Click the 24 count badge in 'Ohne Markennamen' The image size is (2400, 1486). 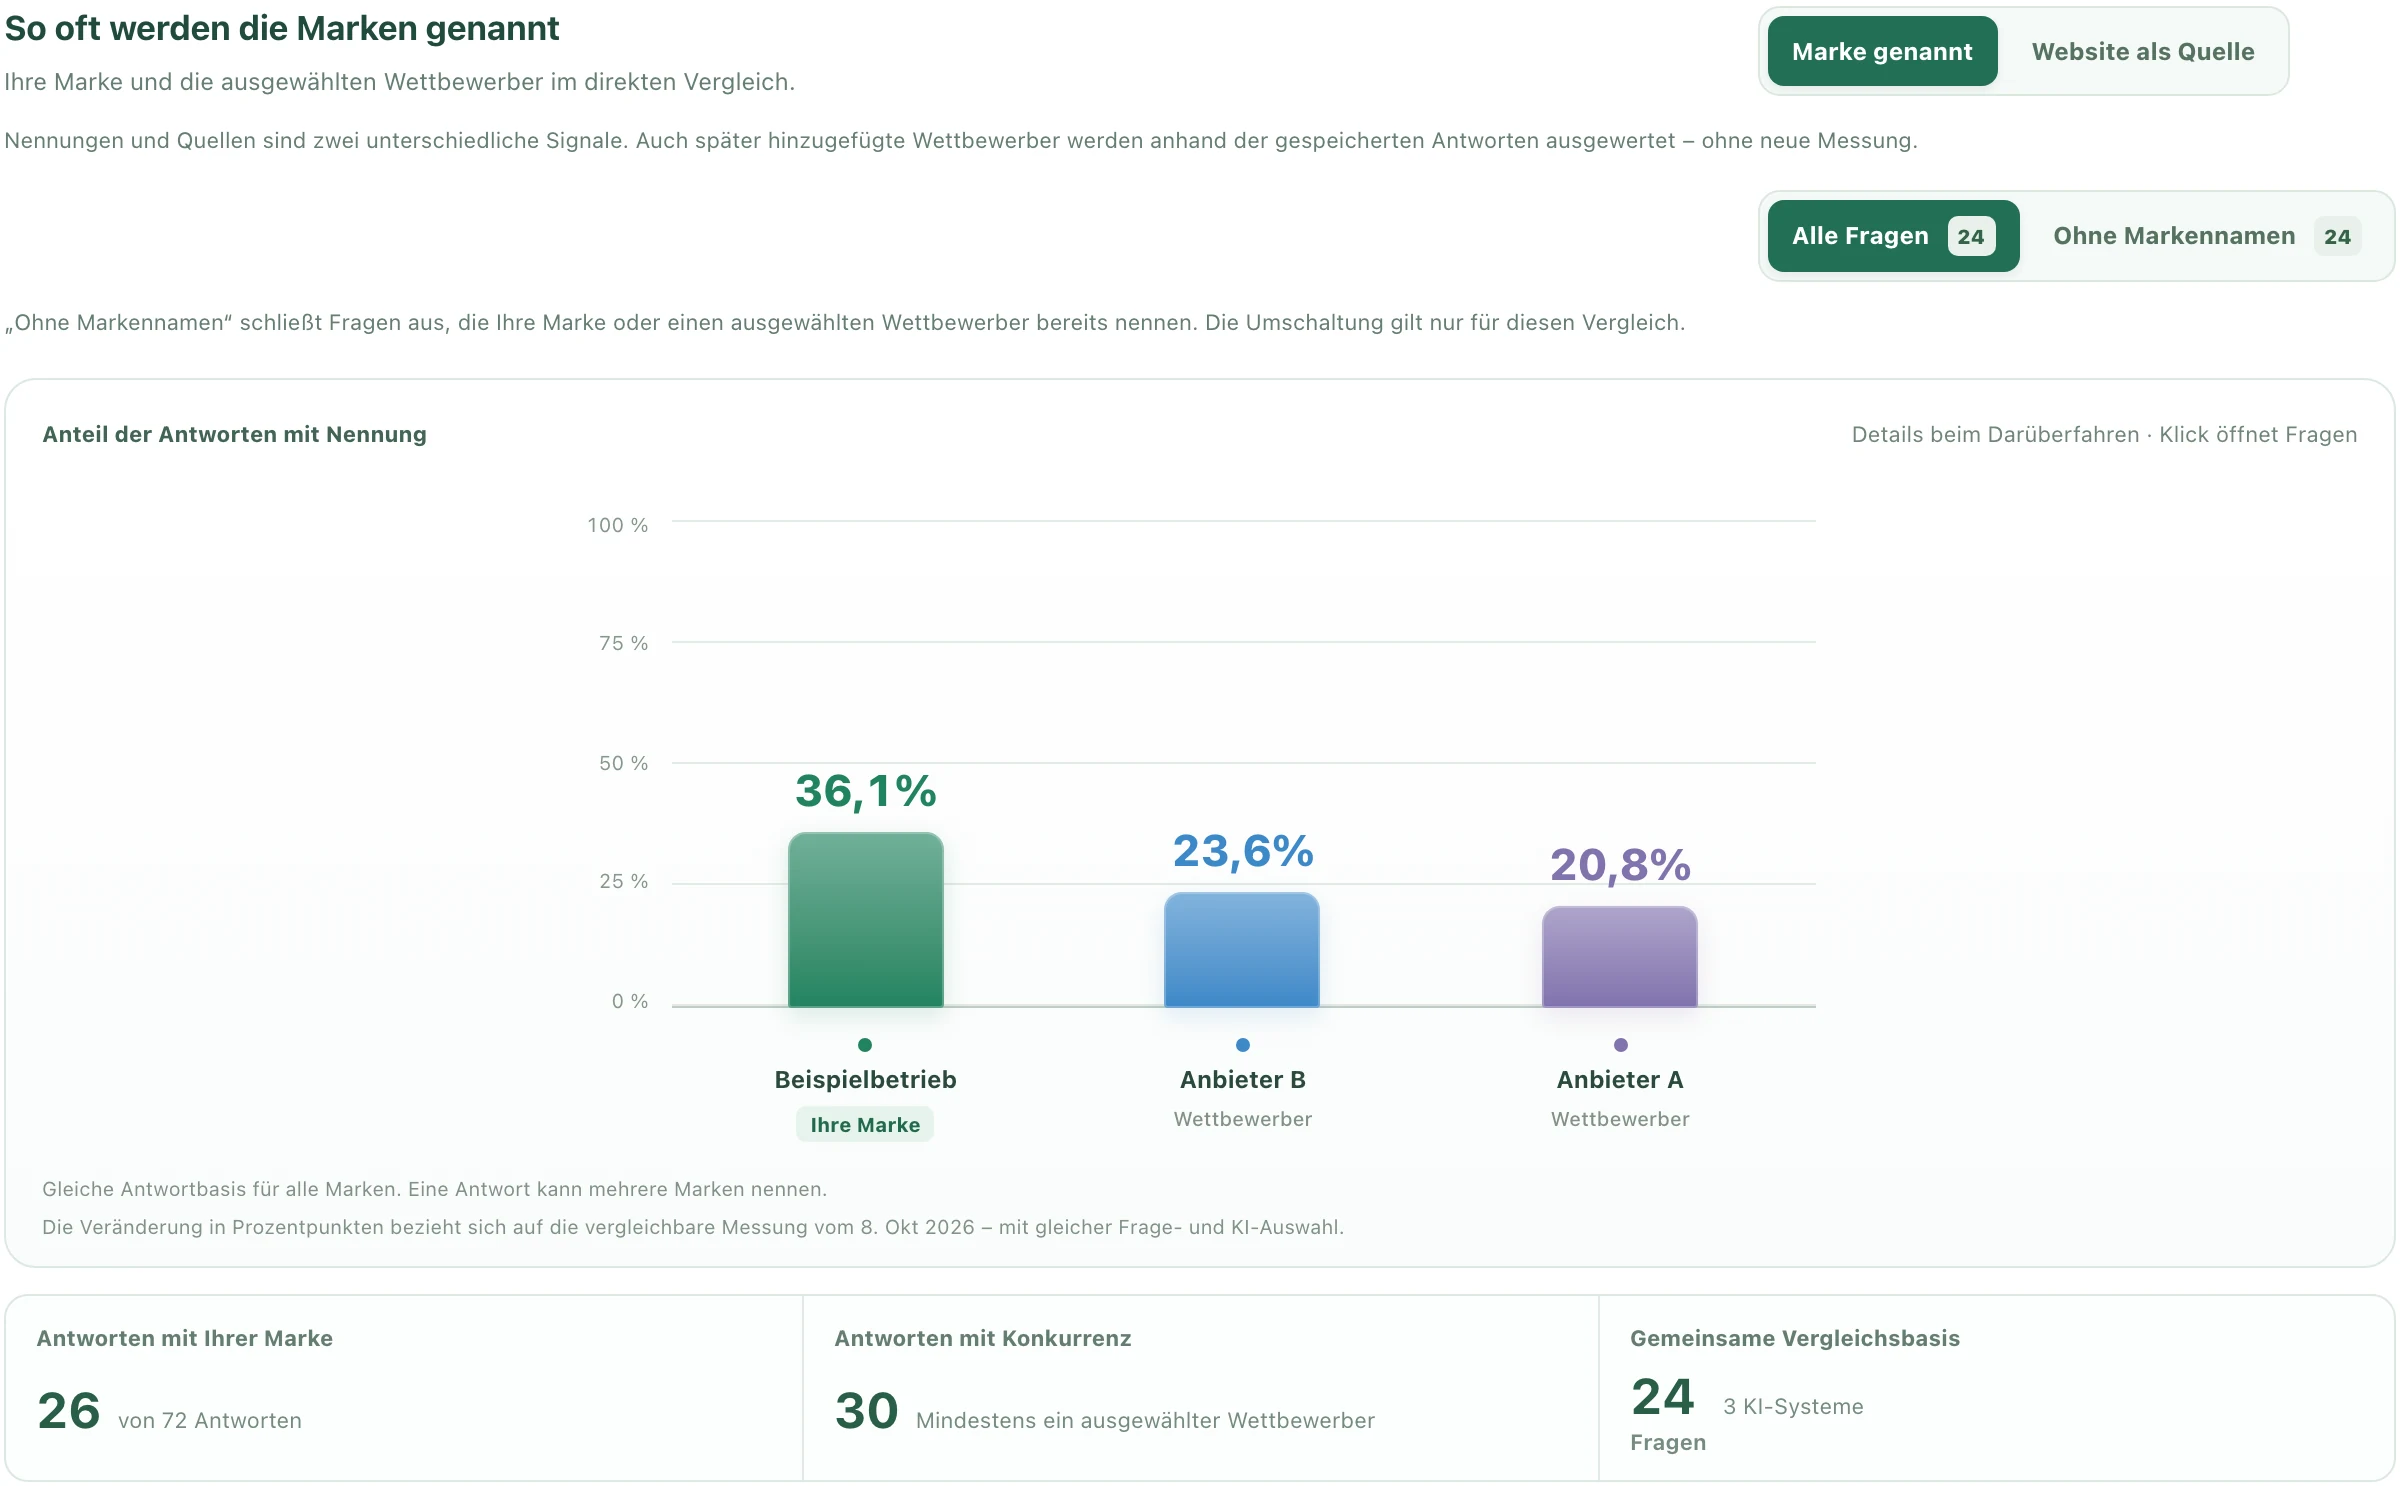tap(2337, 237)
